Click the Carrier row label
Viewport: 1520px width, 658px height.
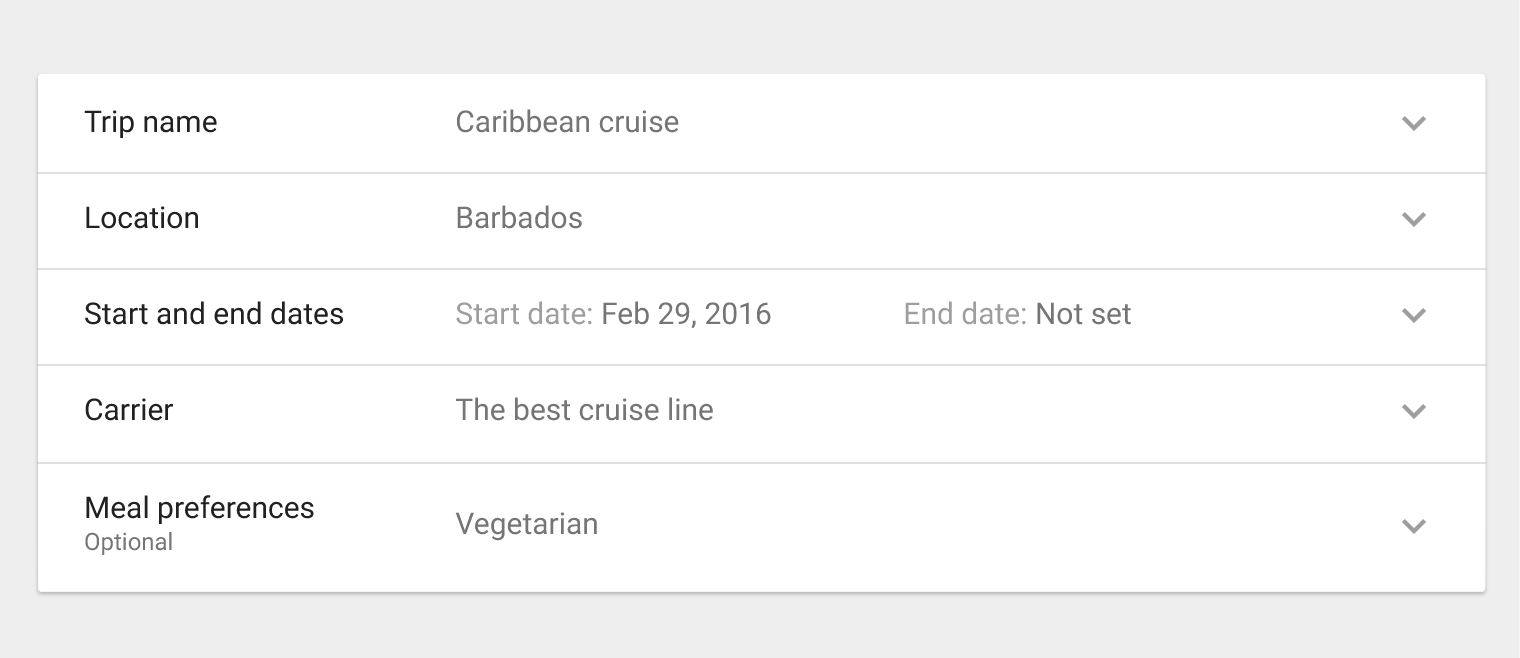[129, 410]
